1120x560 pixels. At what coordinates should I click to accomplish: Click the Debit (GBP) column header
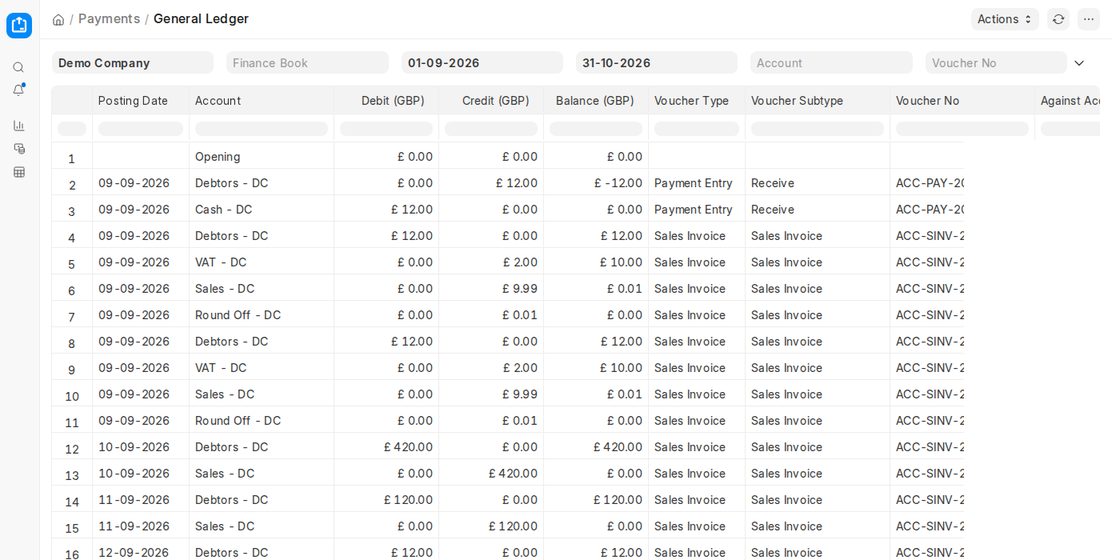tap(386, 101)
